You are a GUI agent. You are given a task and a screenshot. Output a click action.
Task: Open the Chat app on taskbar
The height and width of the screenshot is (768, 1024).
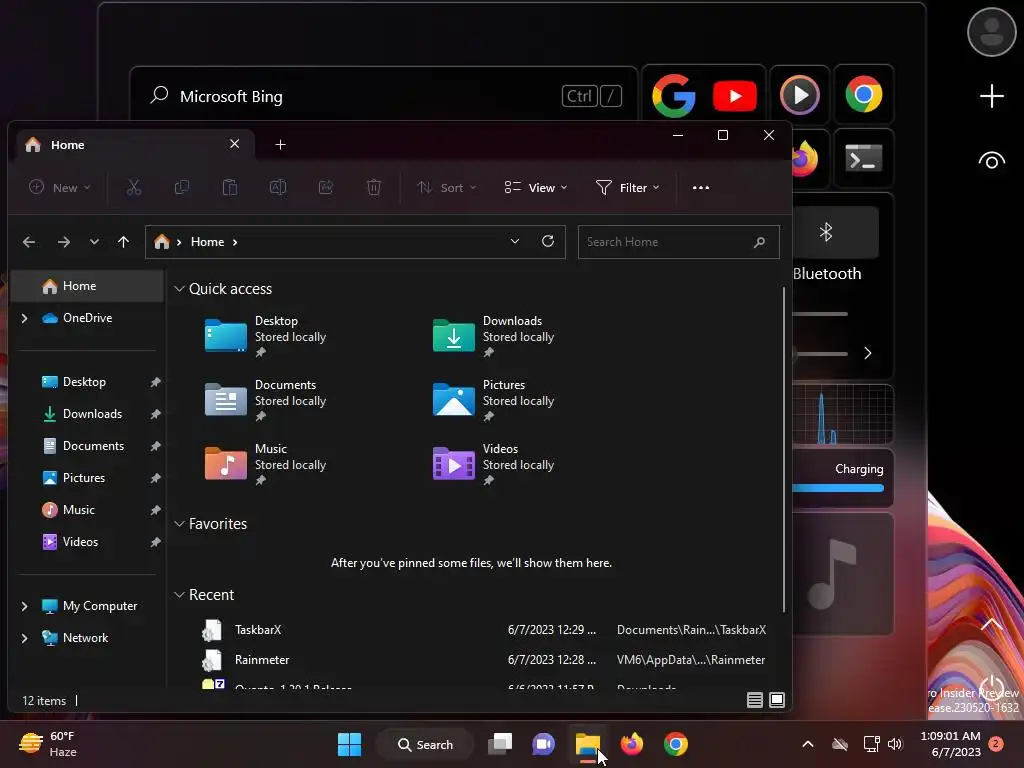point(543,744)
